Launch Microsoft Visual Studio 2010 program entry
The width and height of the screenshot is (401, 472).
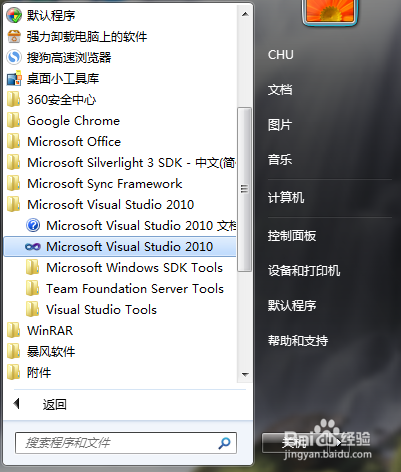(120, 247)
